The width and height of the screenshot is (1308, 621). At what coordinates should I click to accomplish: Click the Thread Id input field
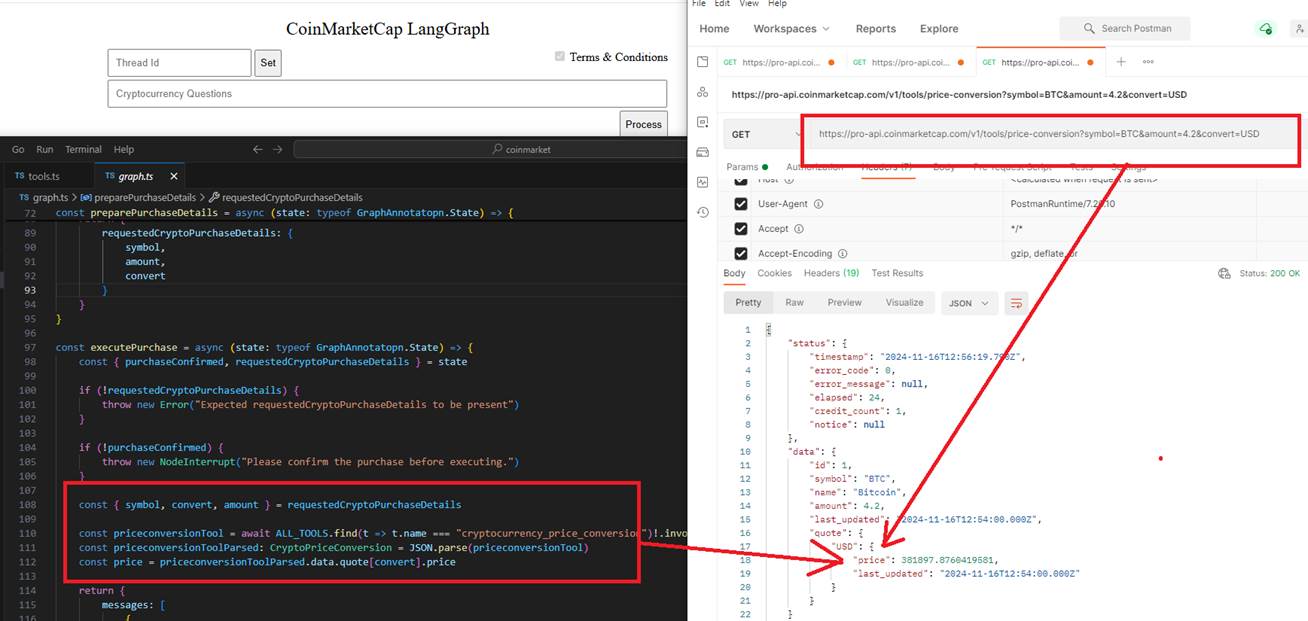(179, 63)
